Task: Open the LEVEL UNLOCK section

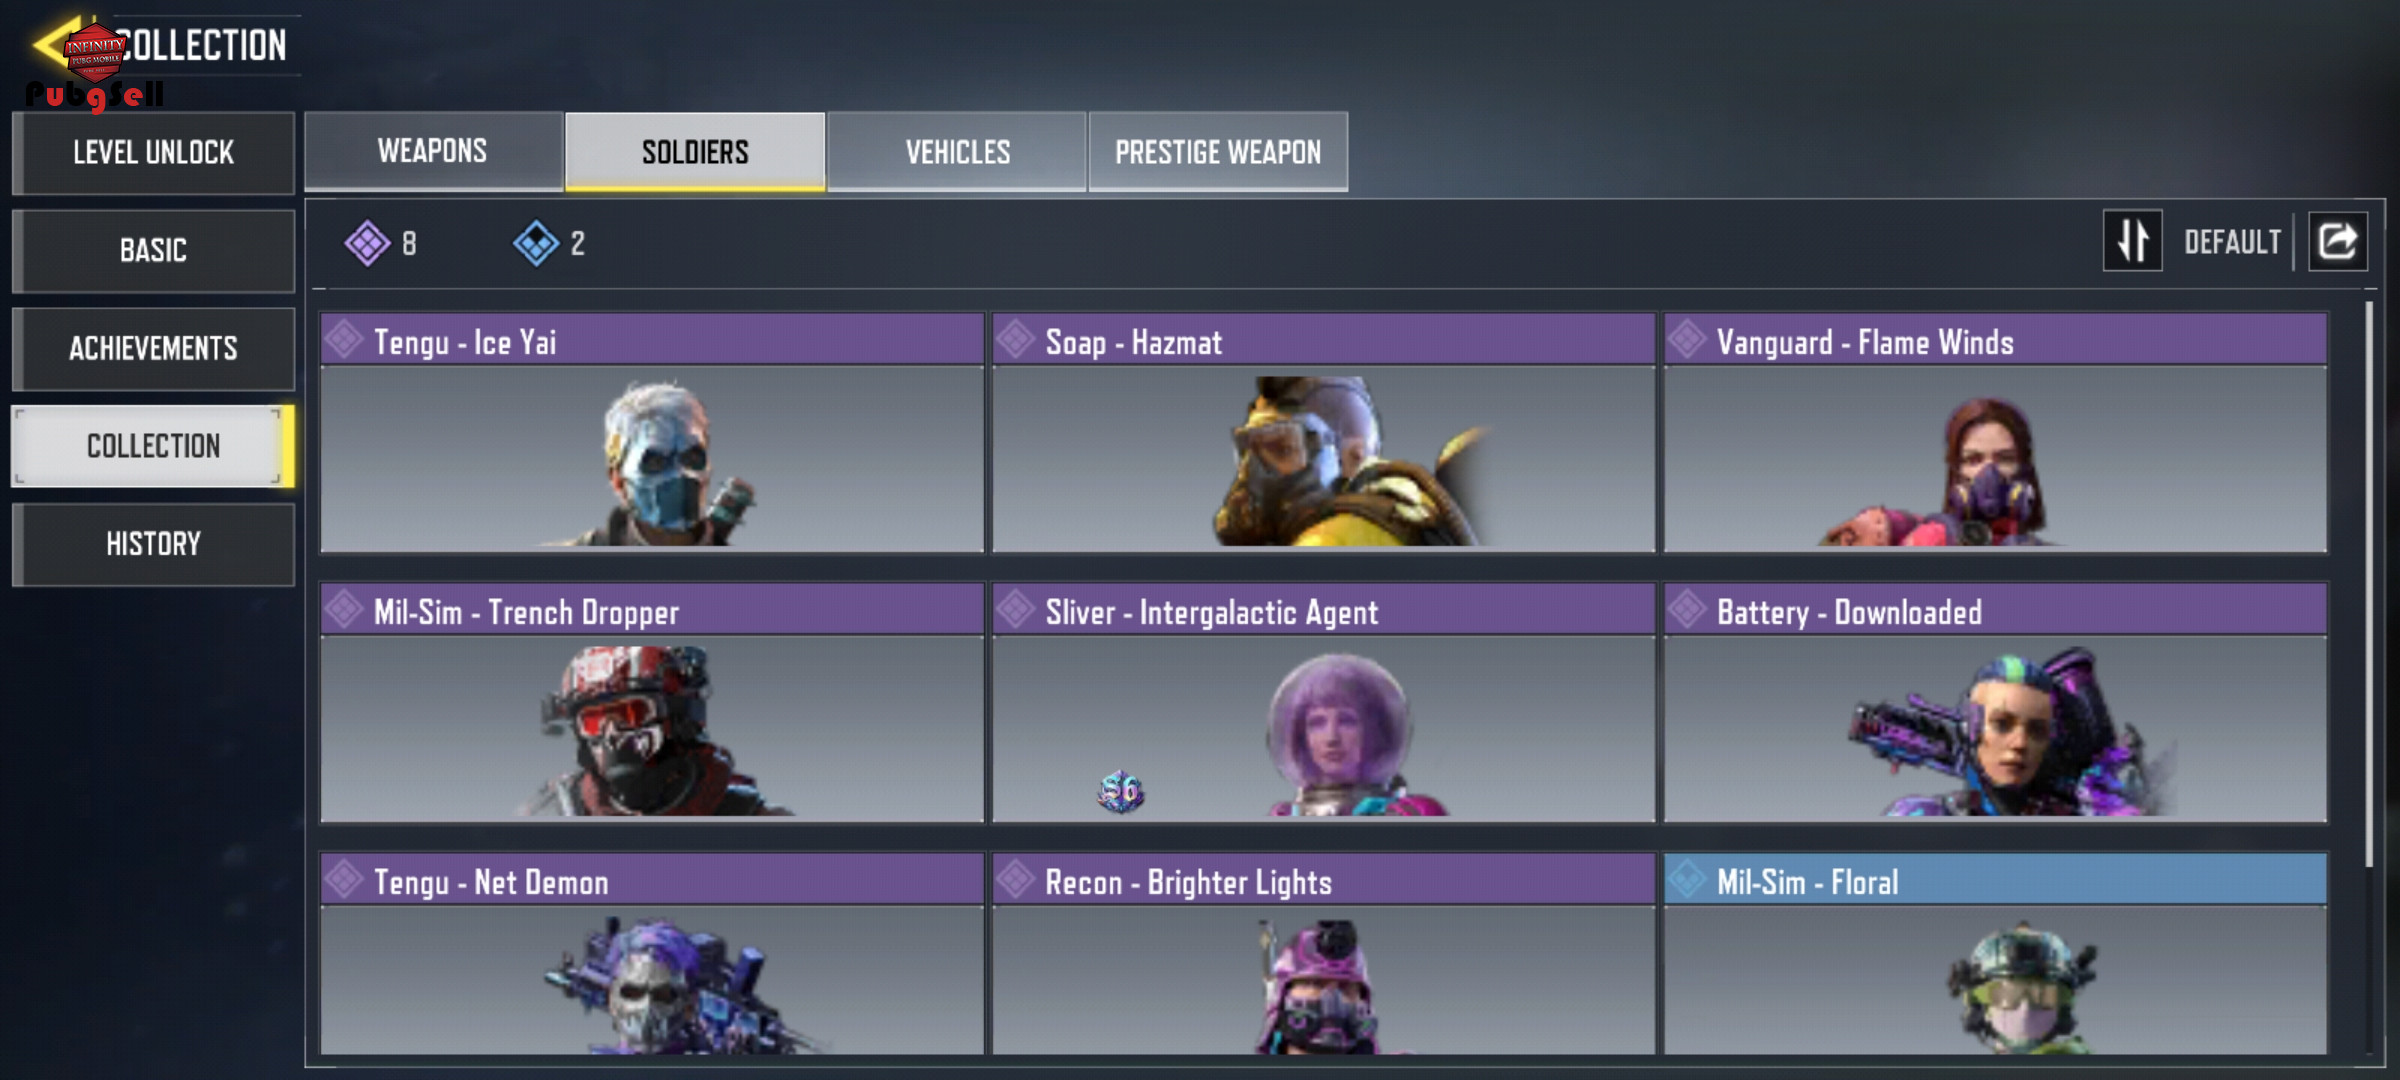Action: pos(153,153)
